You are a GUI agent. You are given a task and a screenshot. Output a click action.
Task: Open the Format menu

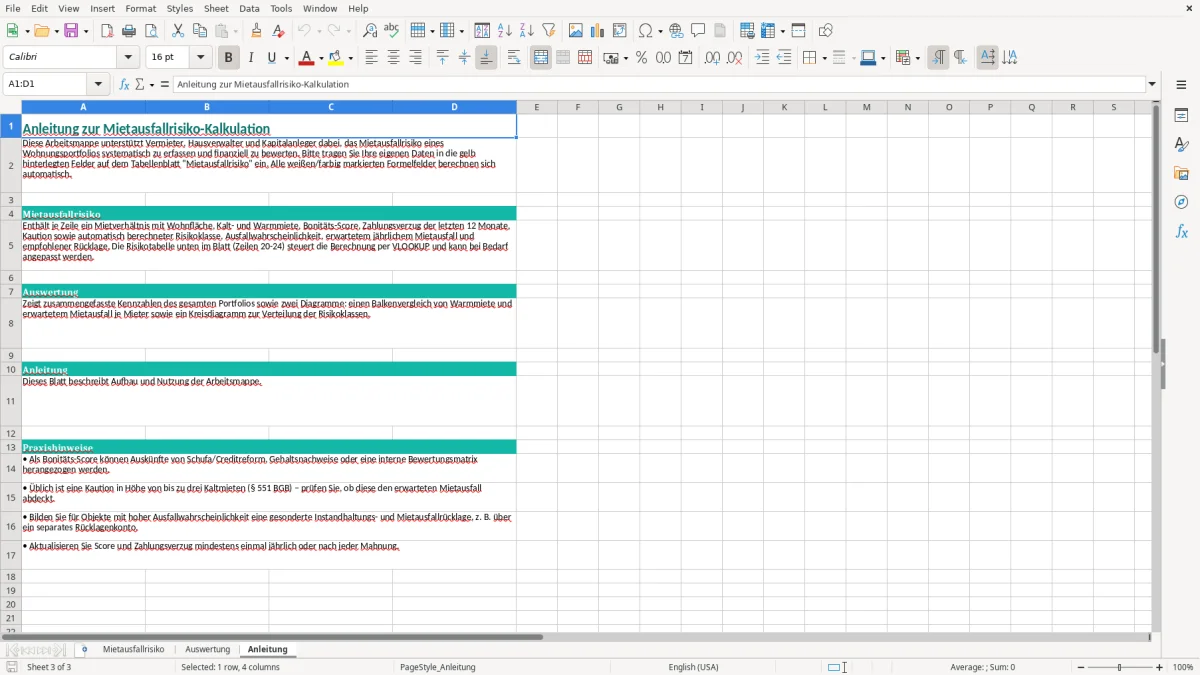tap(140, 8)
